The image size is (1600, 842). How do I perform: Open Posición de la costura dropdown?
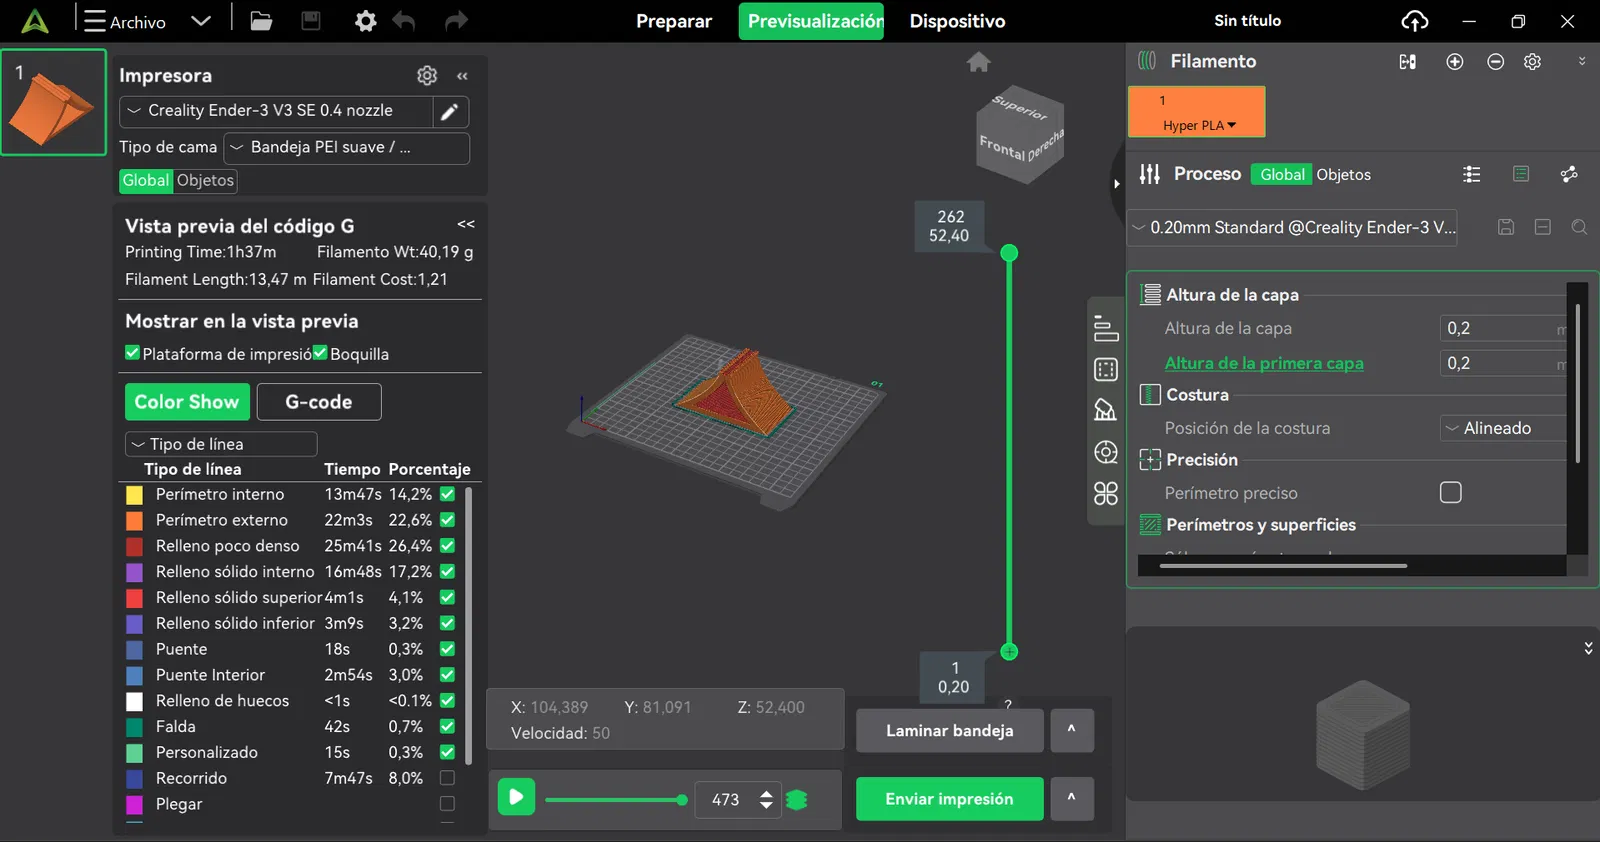coord(1503,428)
